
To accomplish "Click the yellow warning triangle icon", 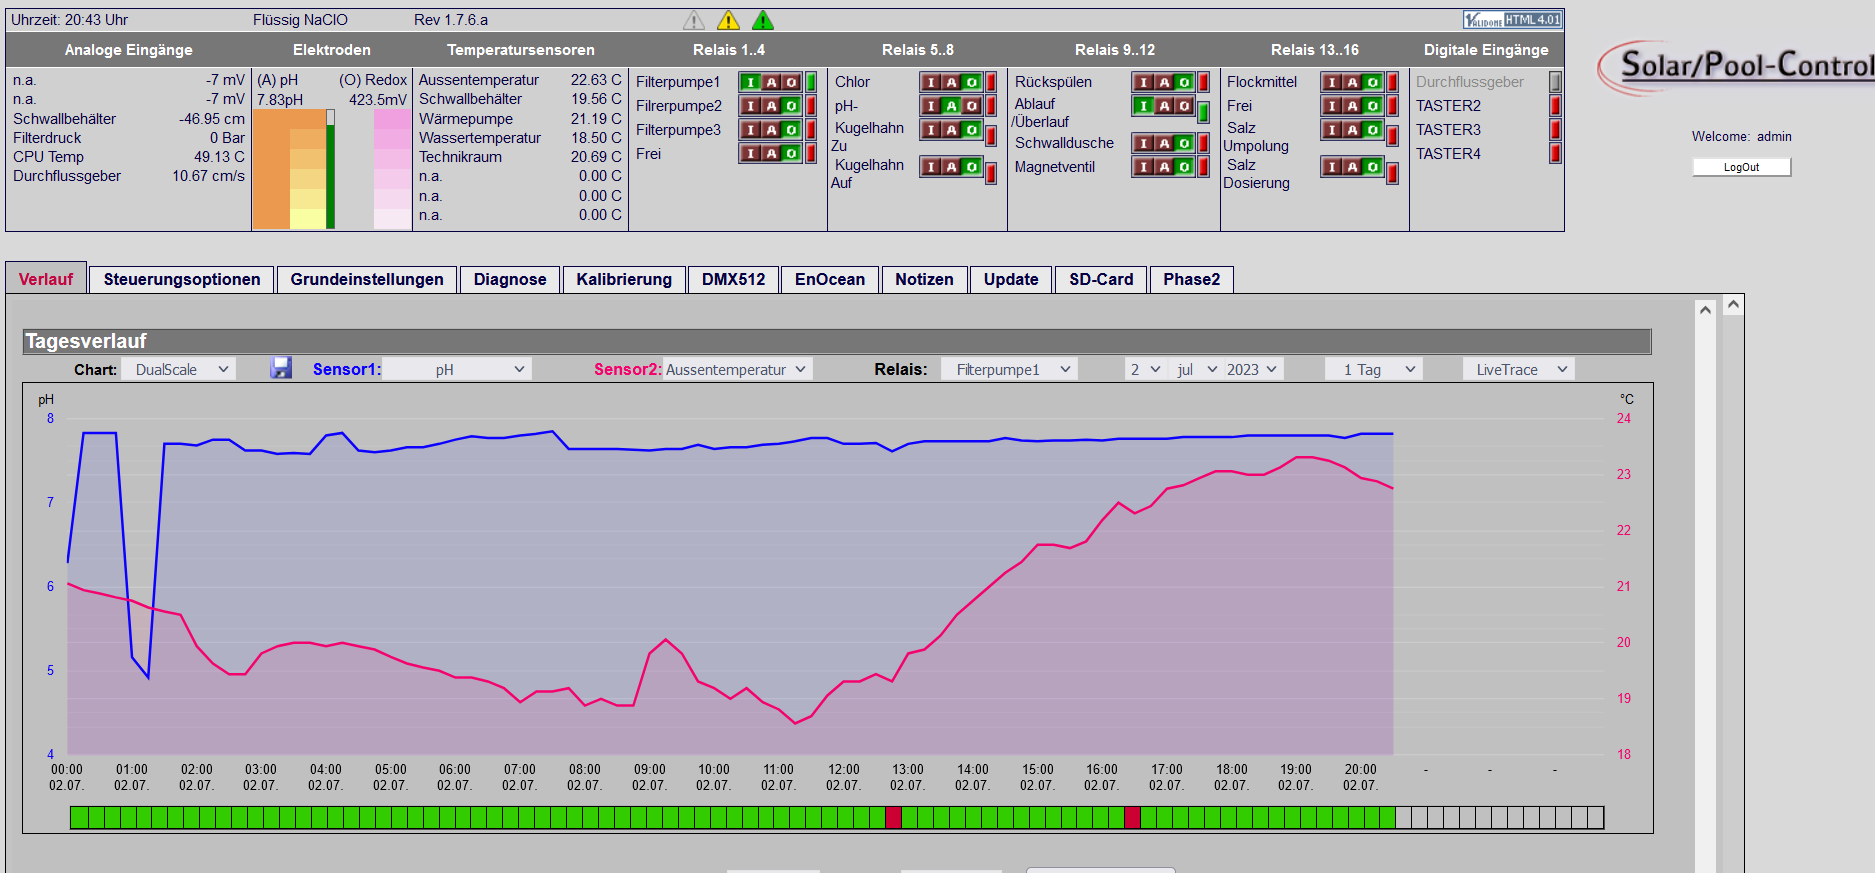I will [728, 20].
